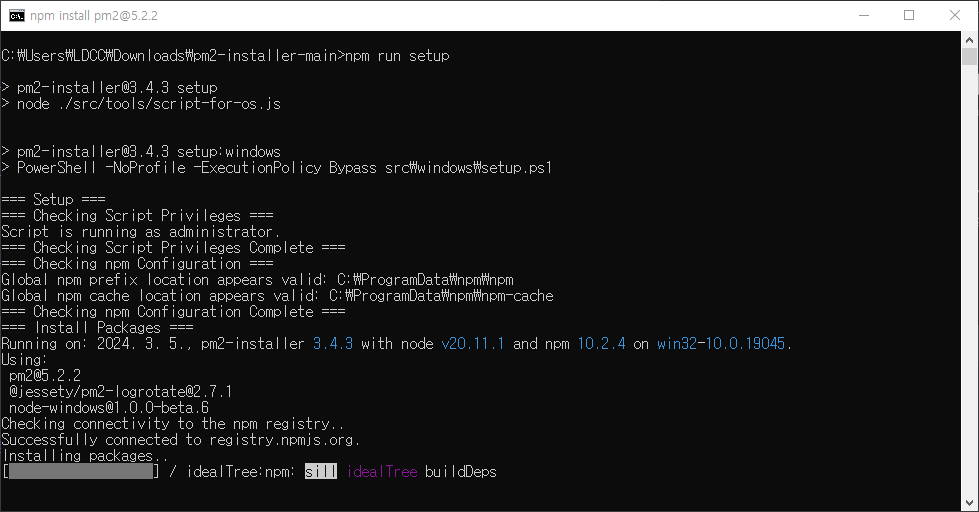
Task: Click the blue node version v20.11.1
Action: click(473, 343)
